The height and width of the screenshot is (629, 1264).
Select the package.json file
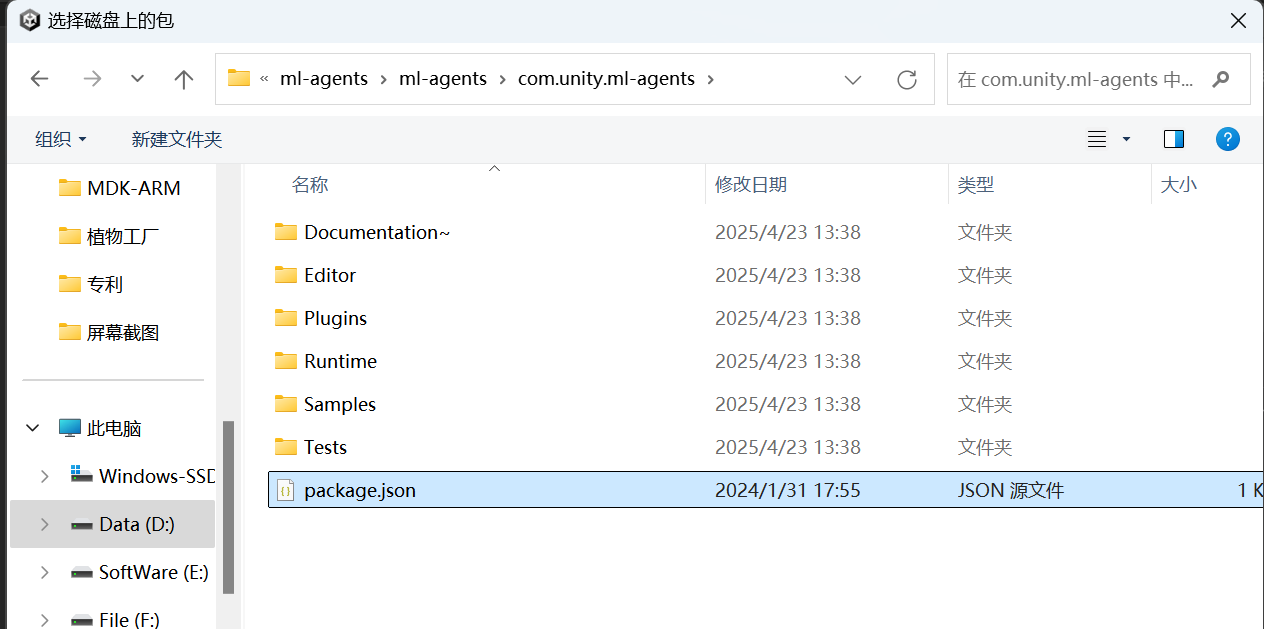coord(765,490)
